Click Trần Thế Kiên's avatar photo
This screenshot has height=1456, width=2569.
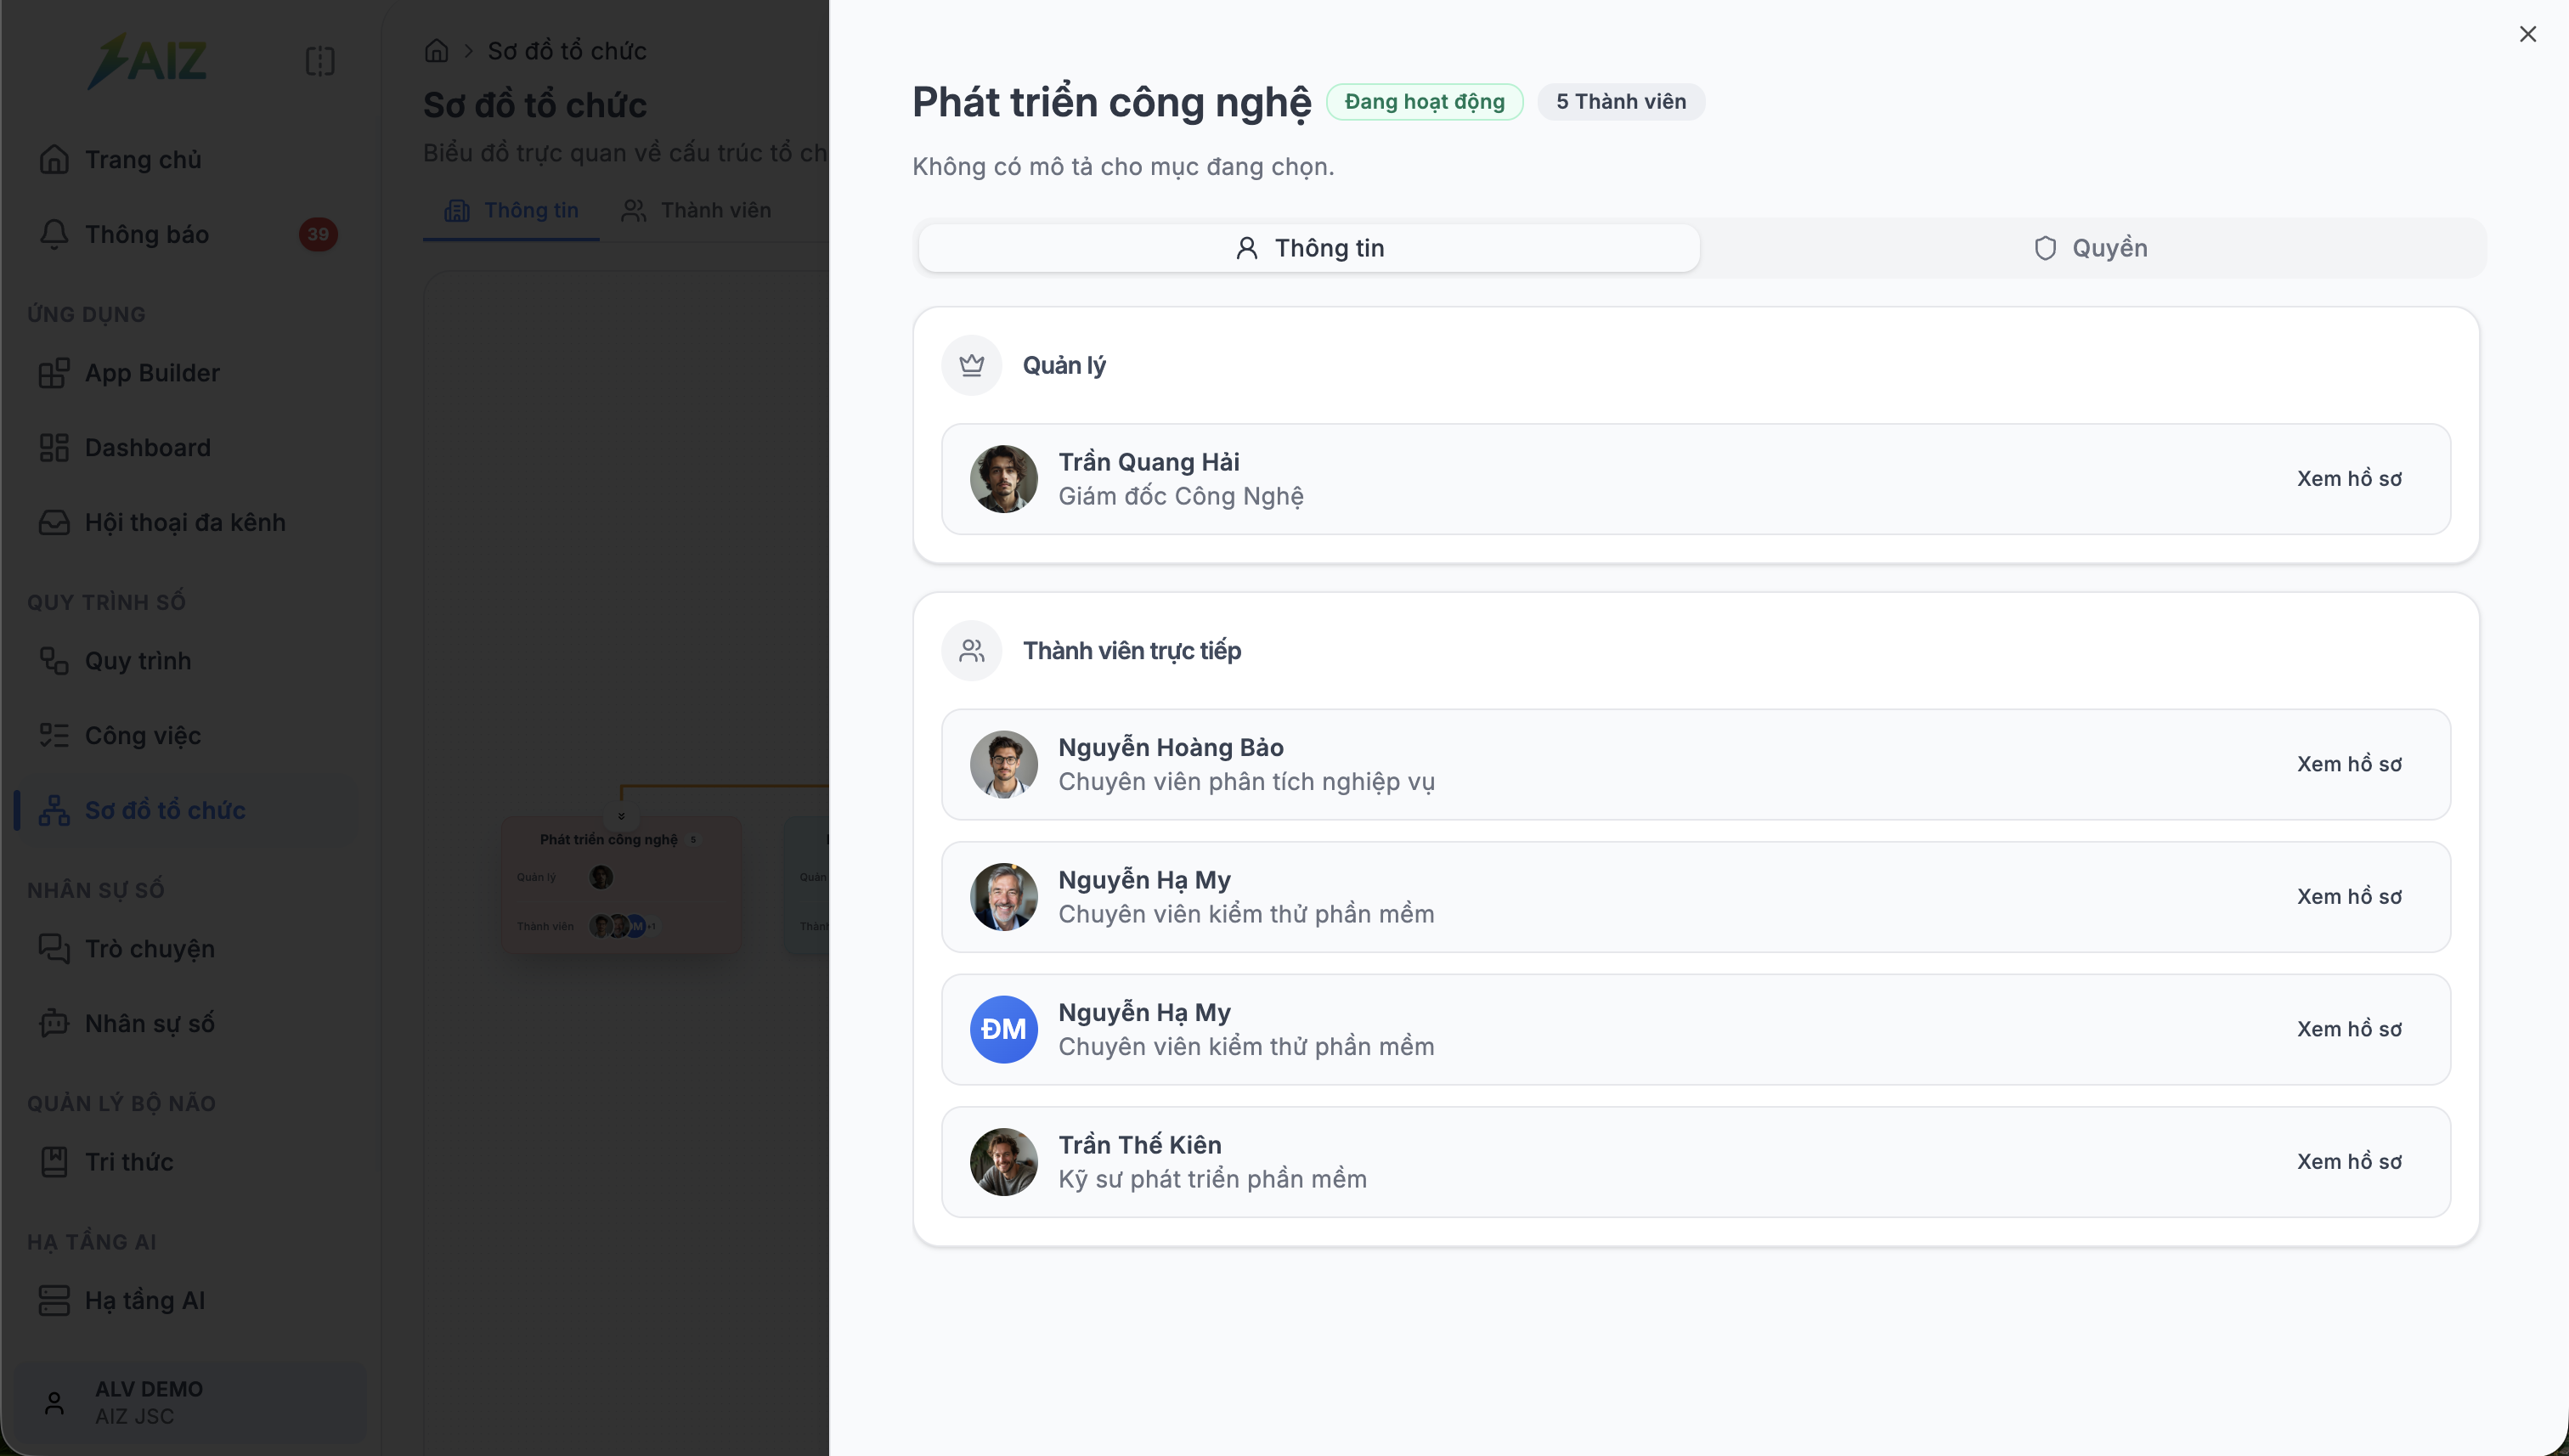pos(1003,1162)
